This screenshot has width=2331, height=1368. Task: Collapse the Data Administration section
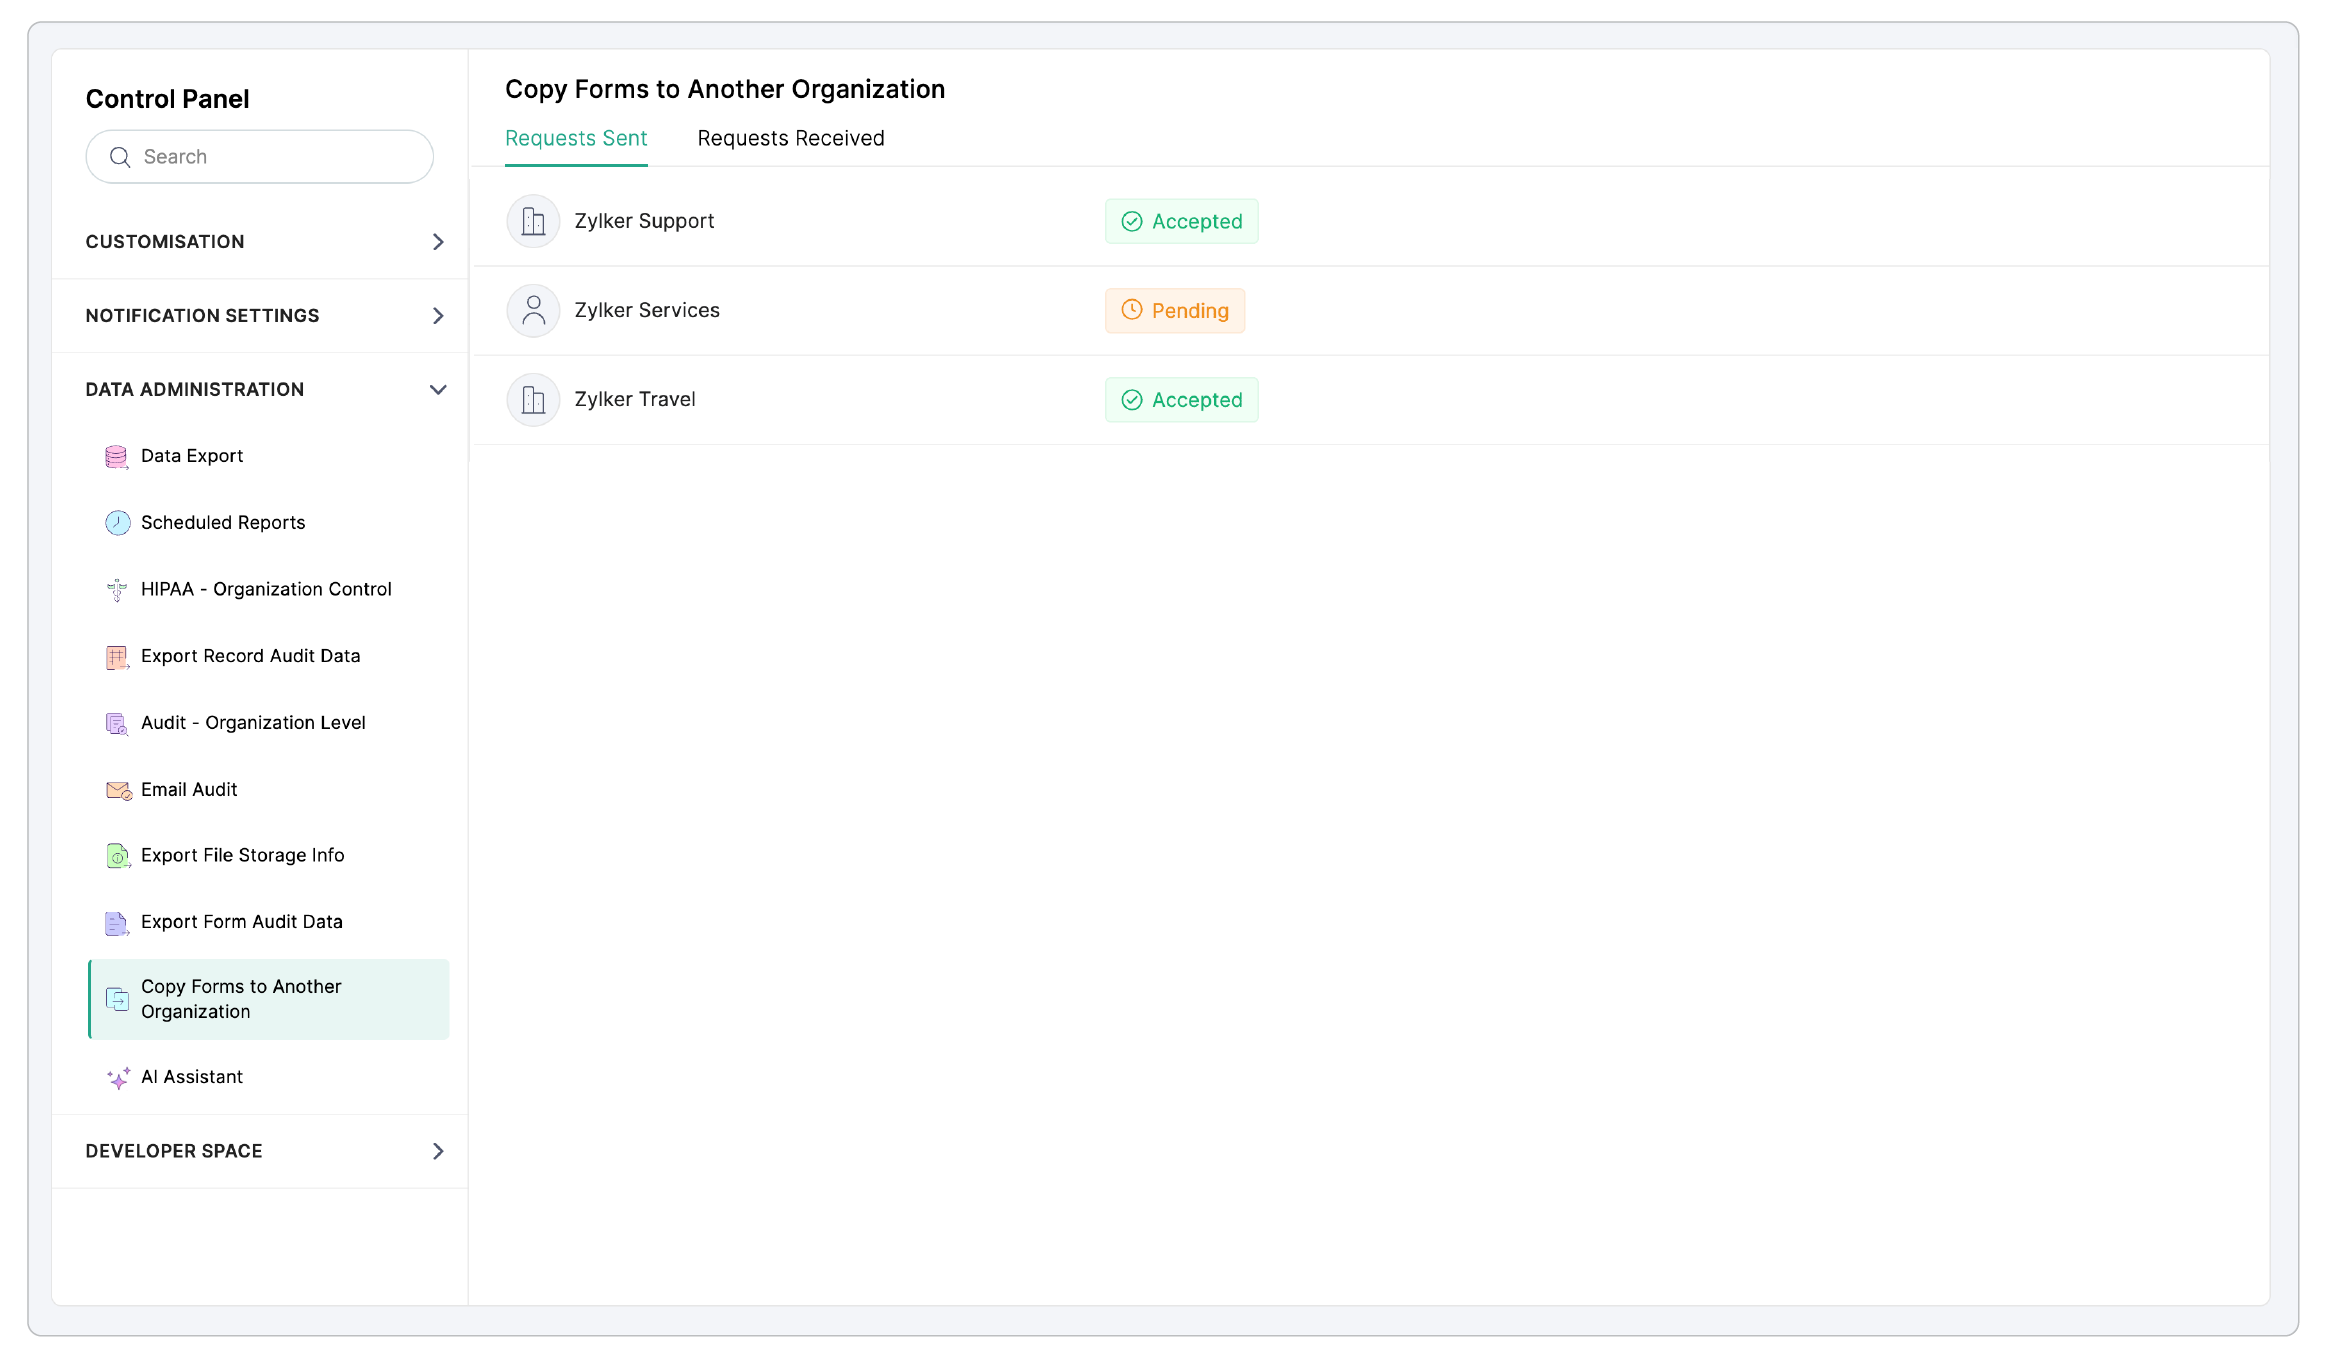[x=438, y=390]
